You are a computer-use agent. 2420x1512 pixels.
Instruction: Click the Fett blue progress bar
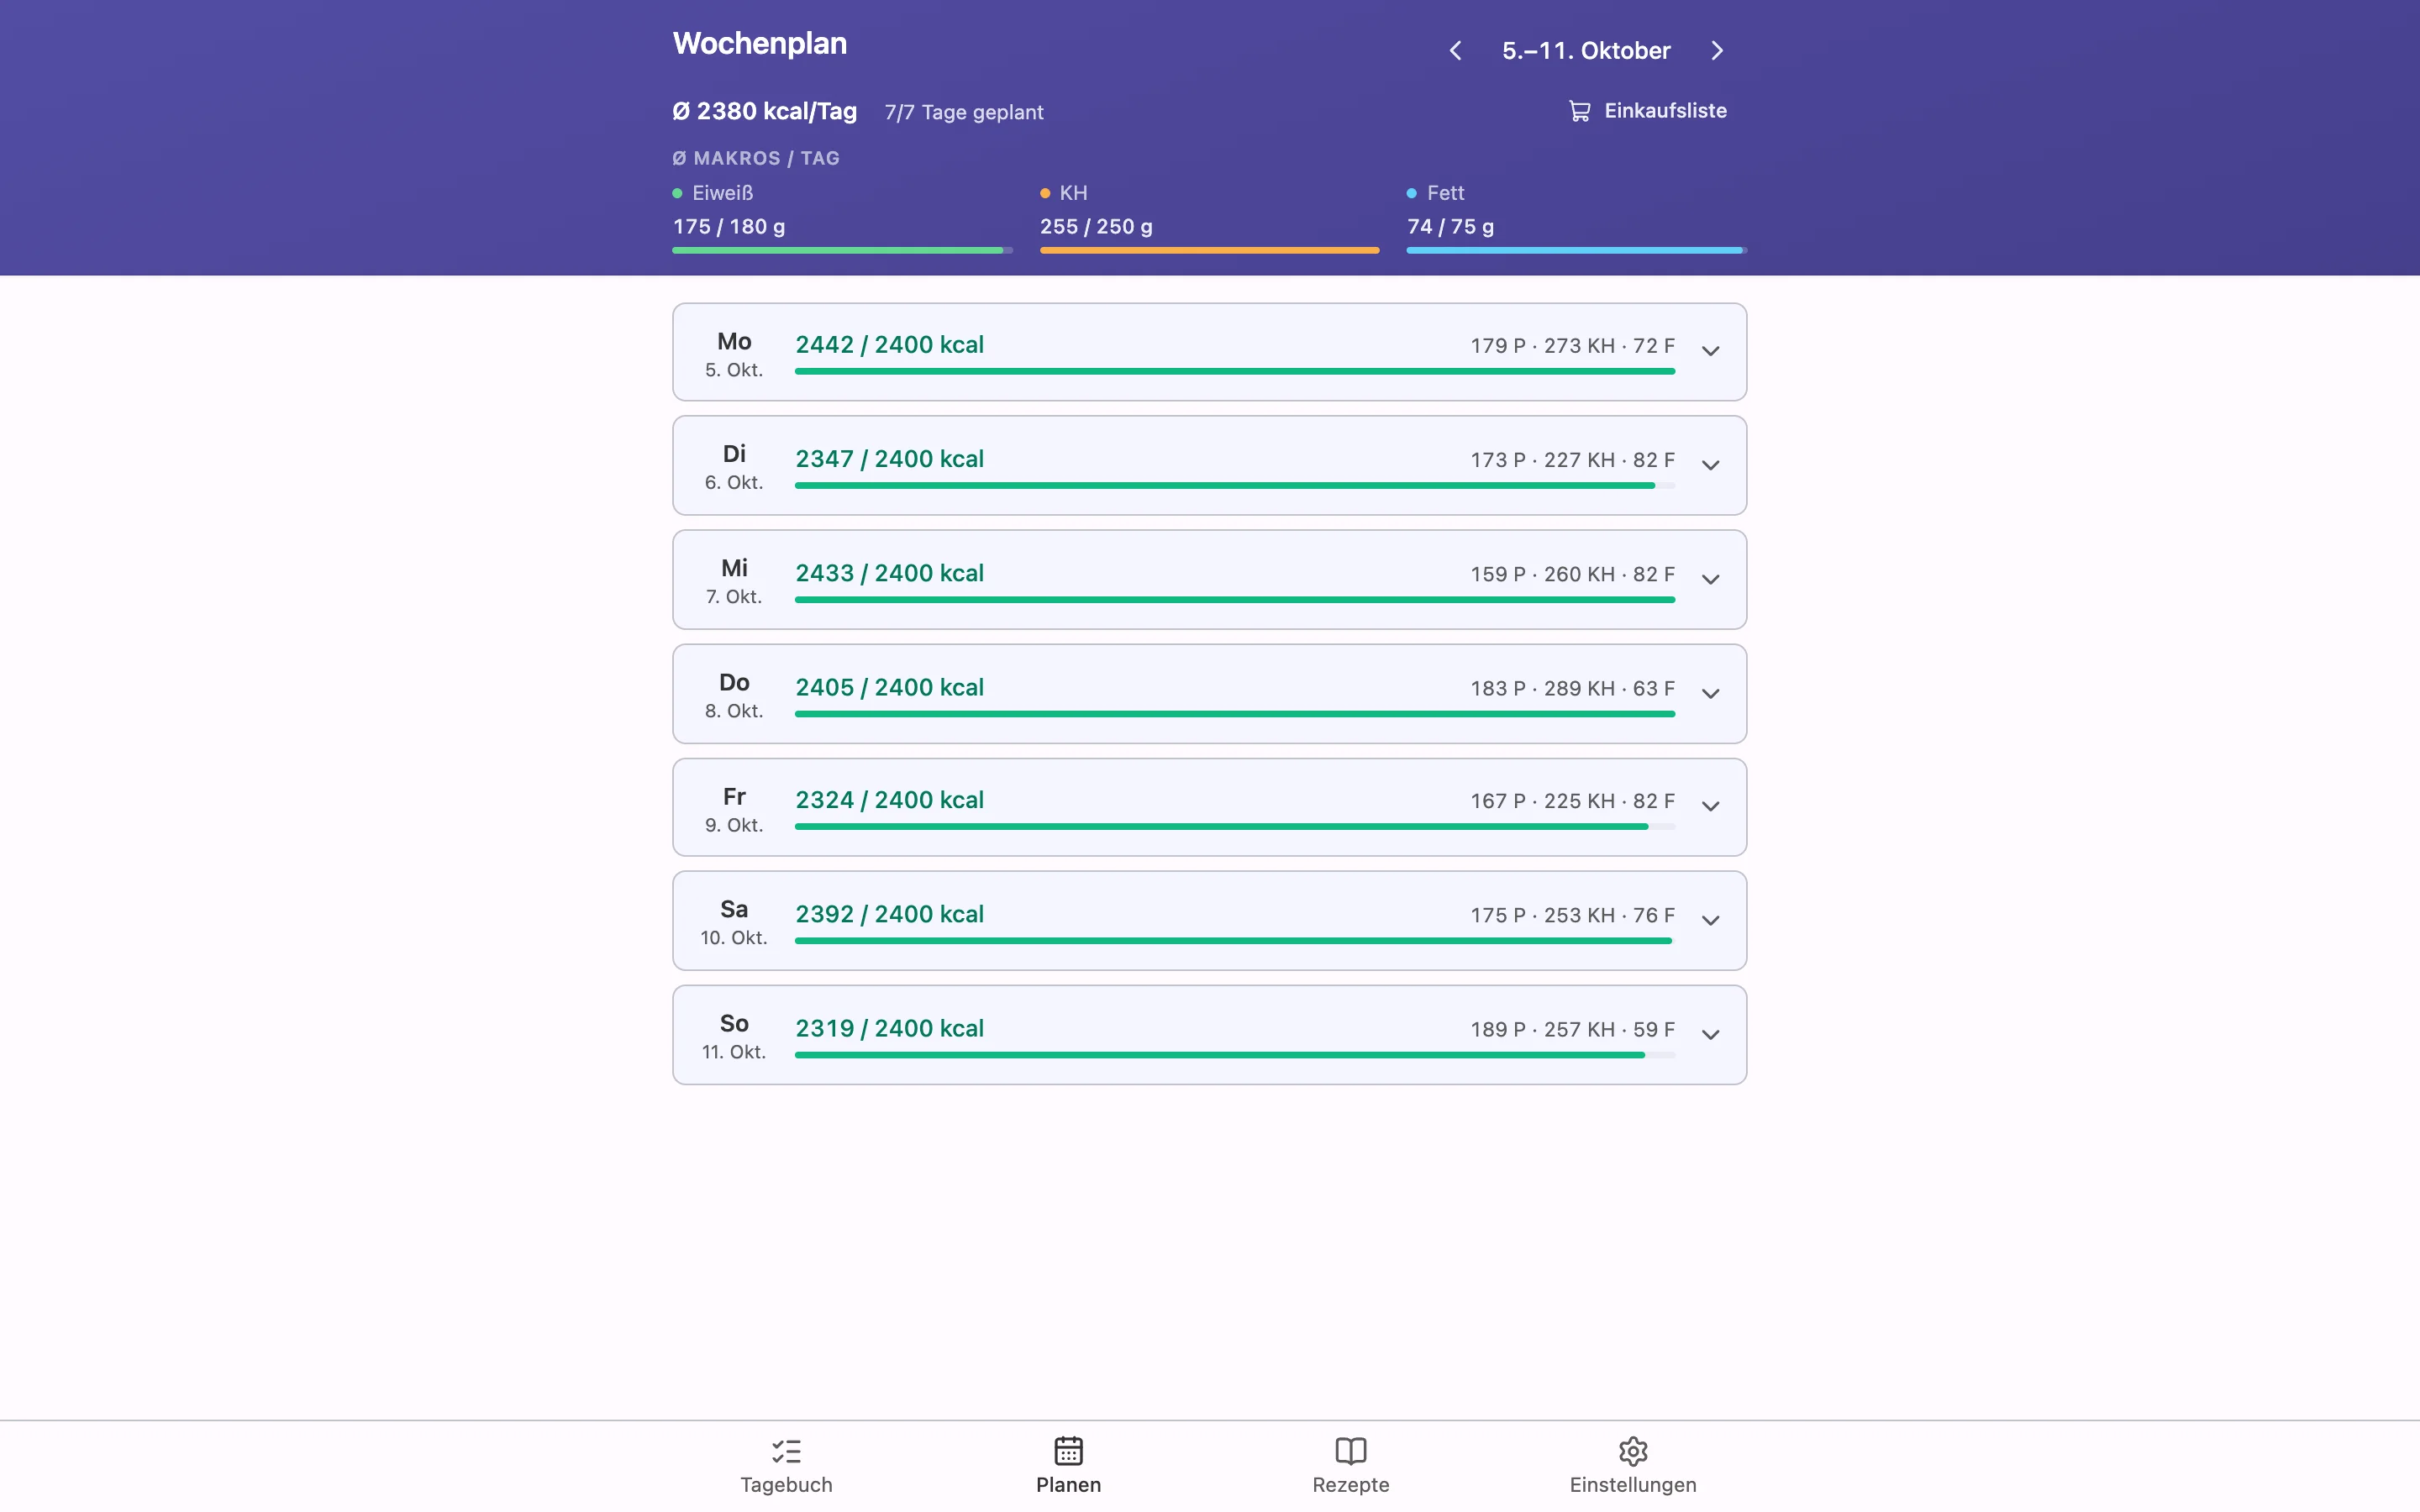tap(1576, 250)
